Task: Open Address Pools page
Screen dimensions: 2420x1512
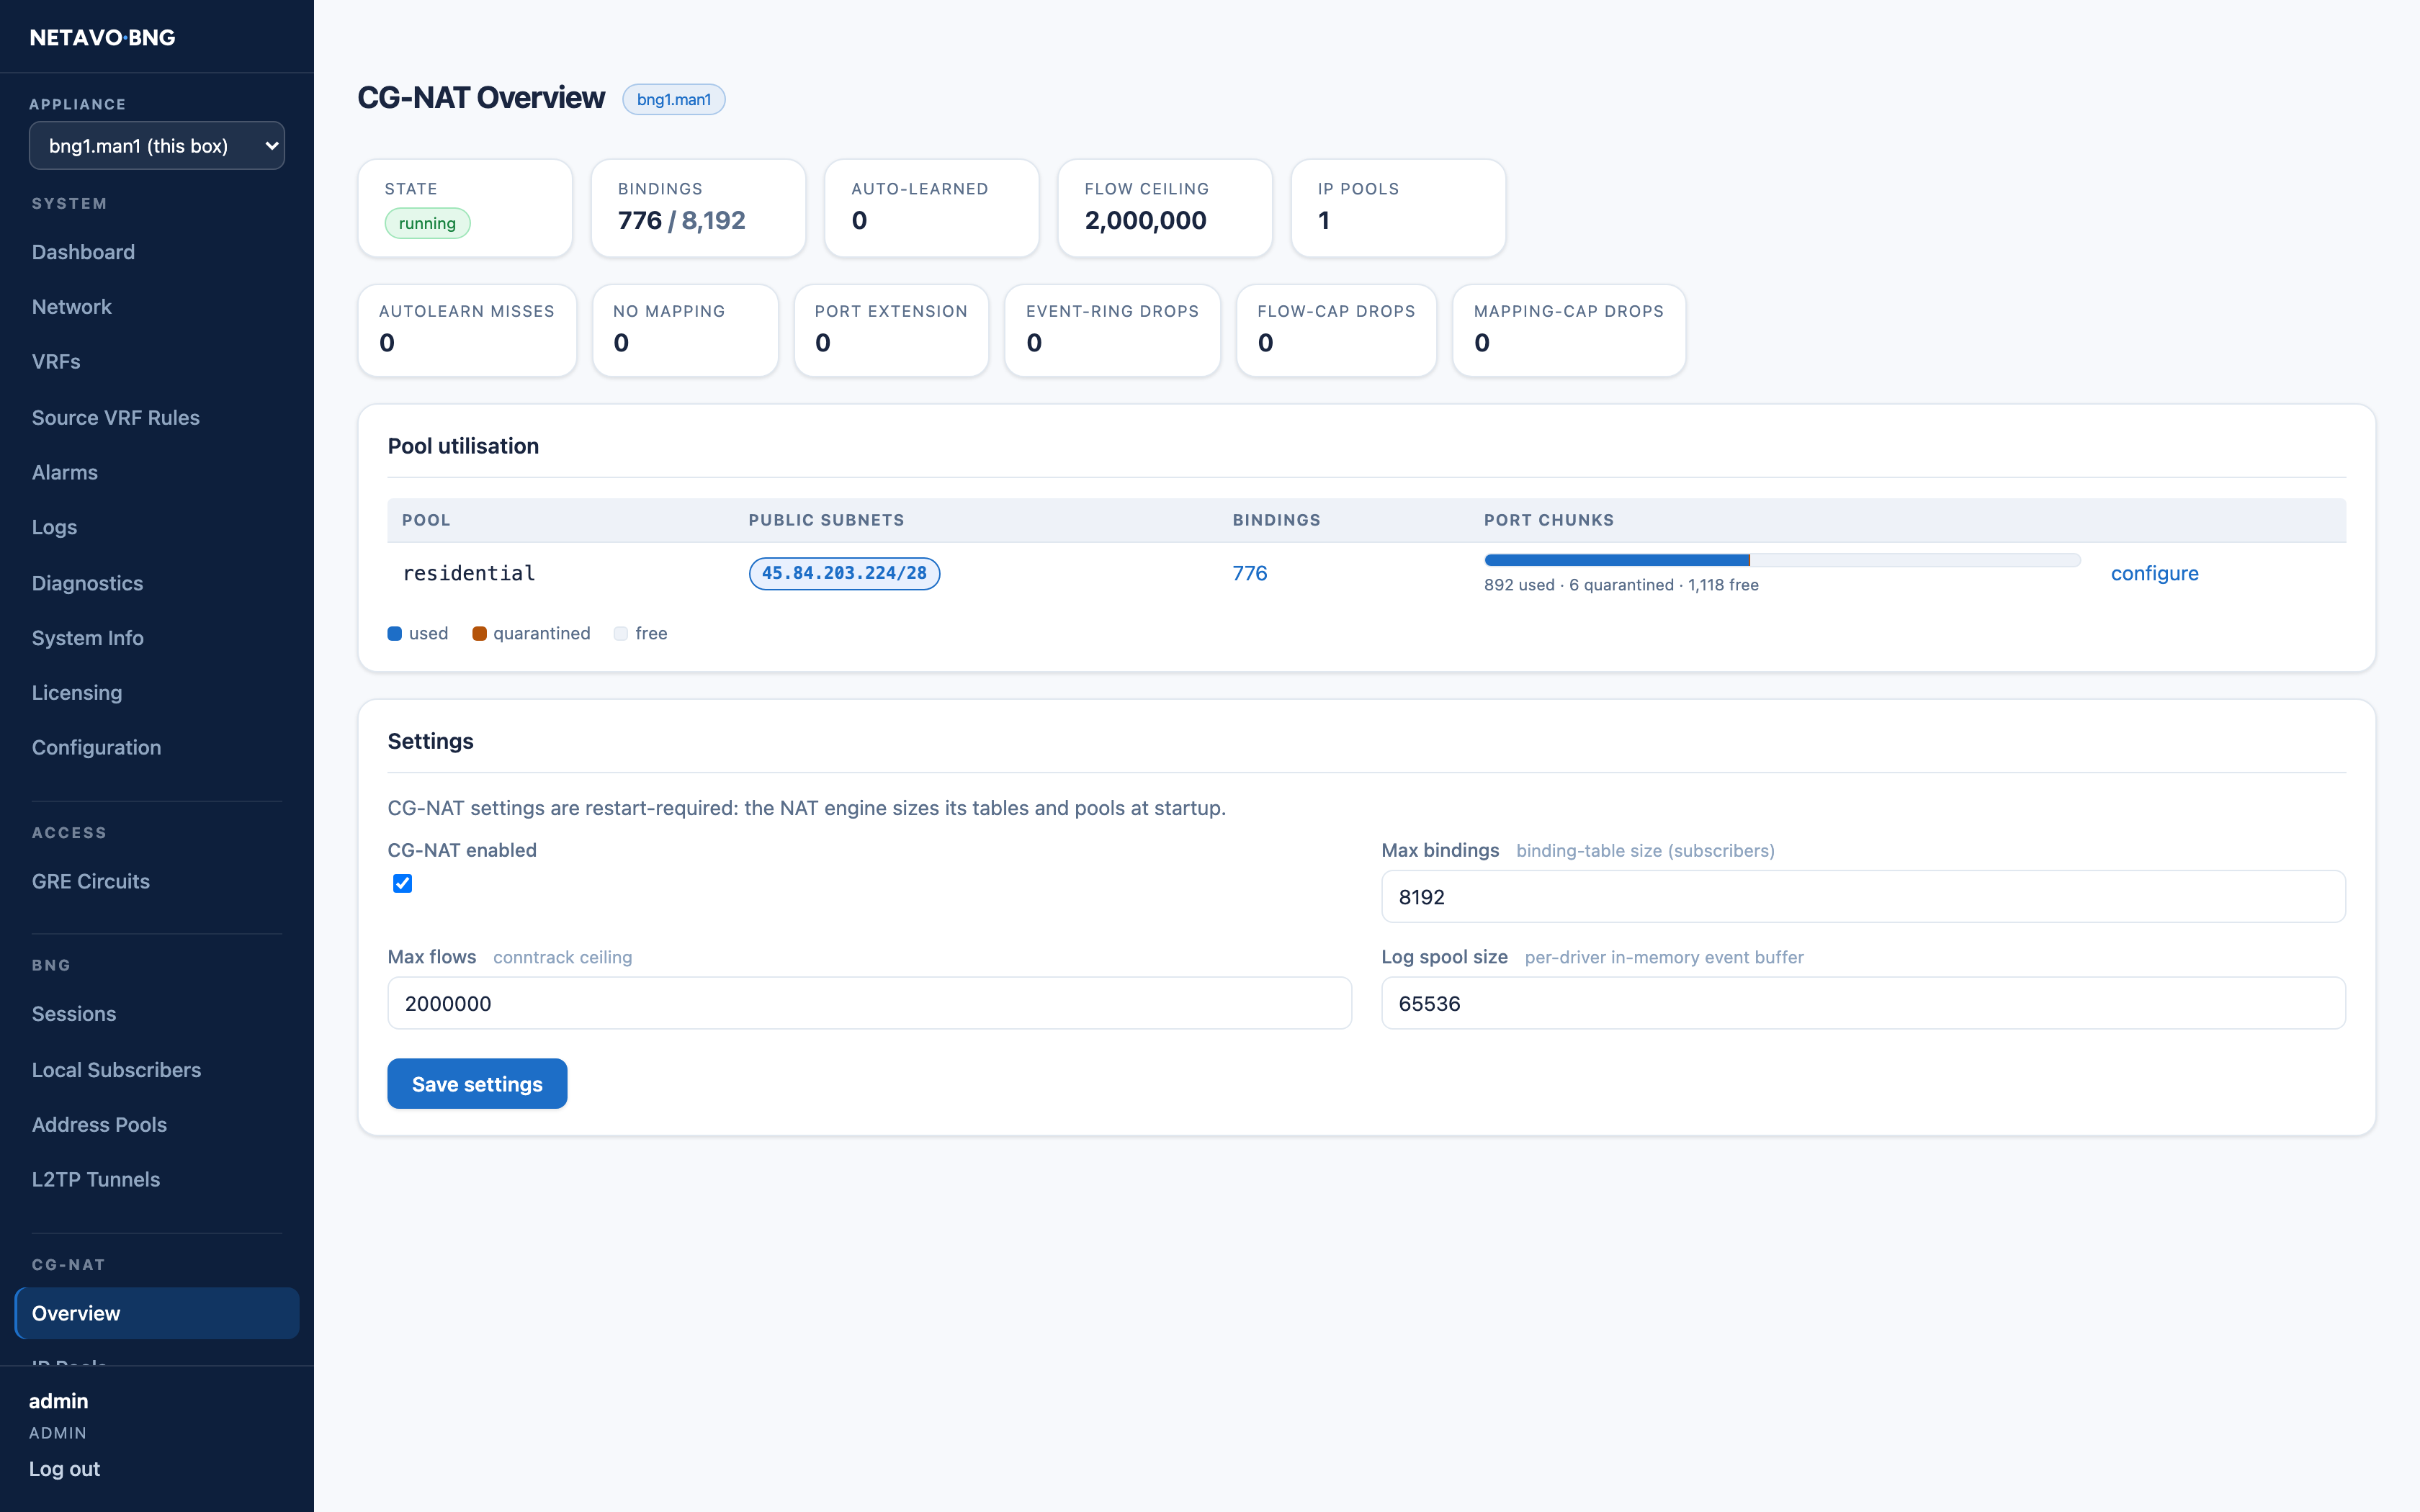Action: tap(99, 1125)
